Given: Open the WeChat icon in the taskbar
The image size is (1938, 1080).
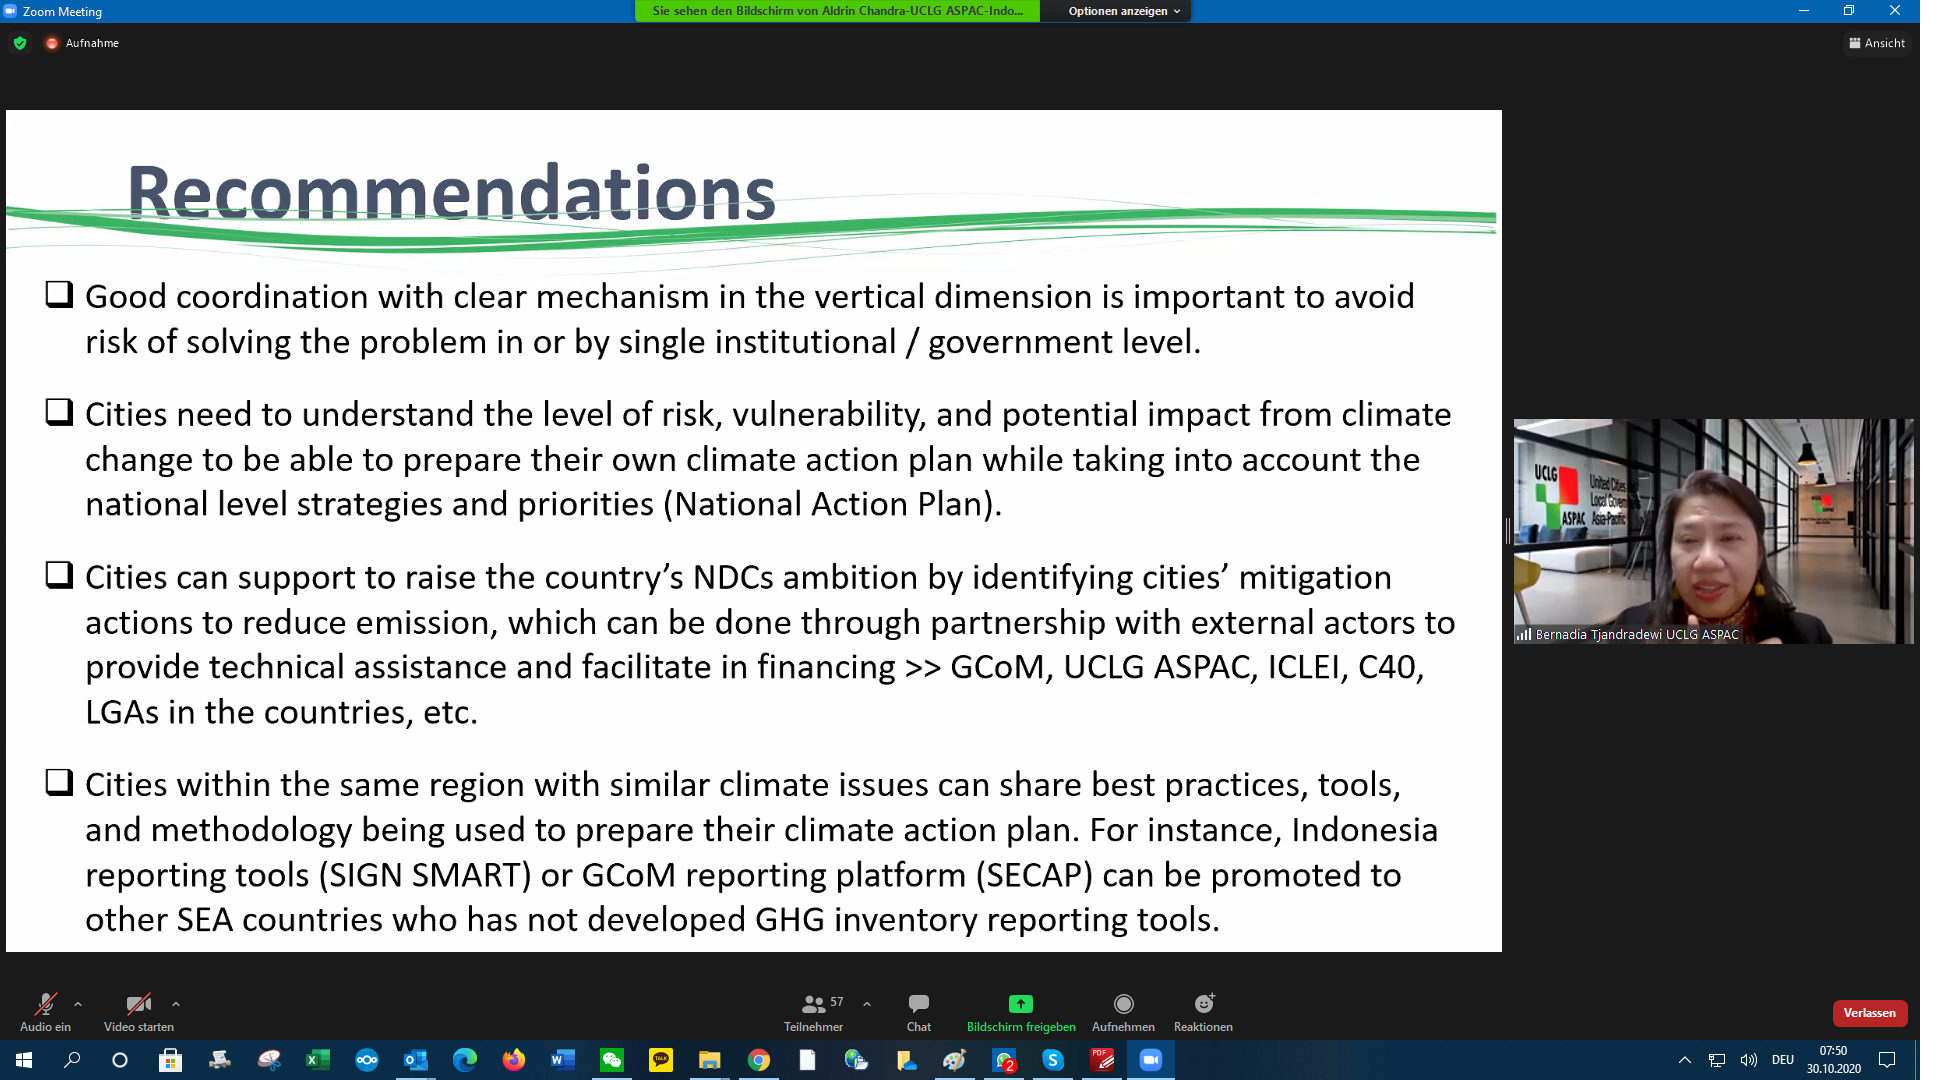Looking at the screenshot, I should [x=611, y=1060].
